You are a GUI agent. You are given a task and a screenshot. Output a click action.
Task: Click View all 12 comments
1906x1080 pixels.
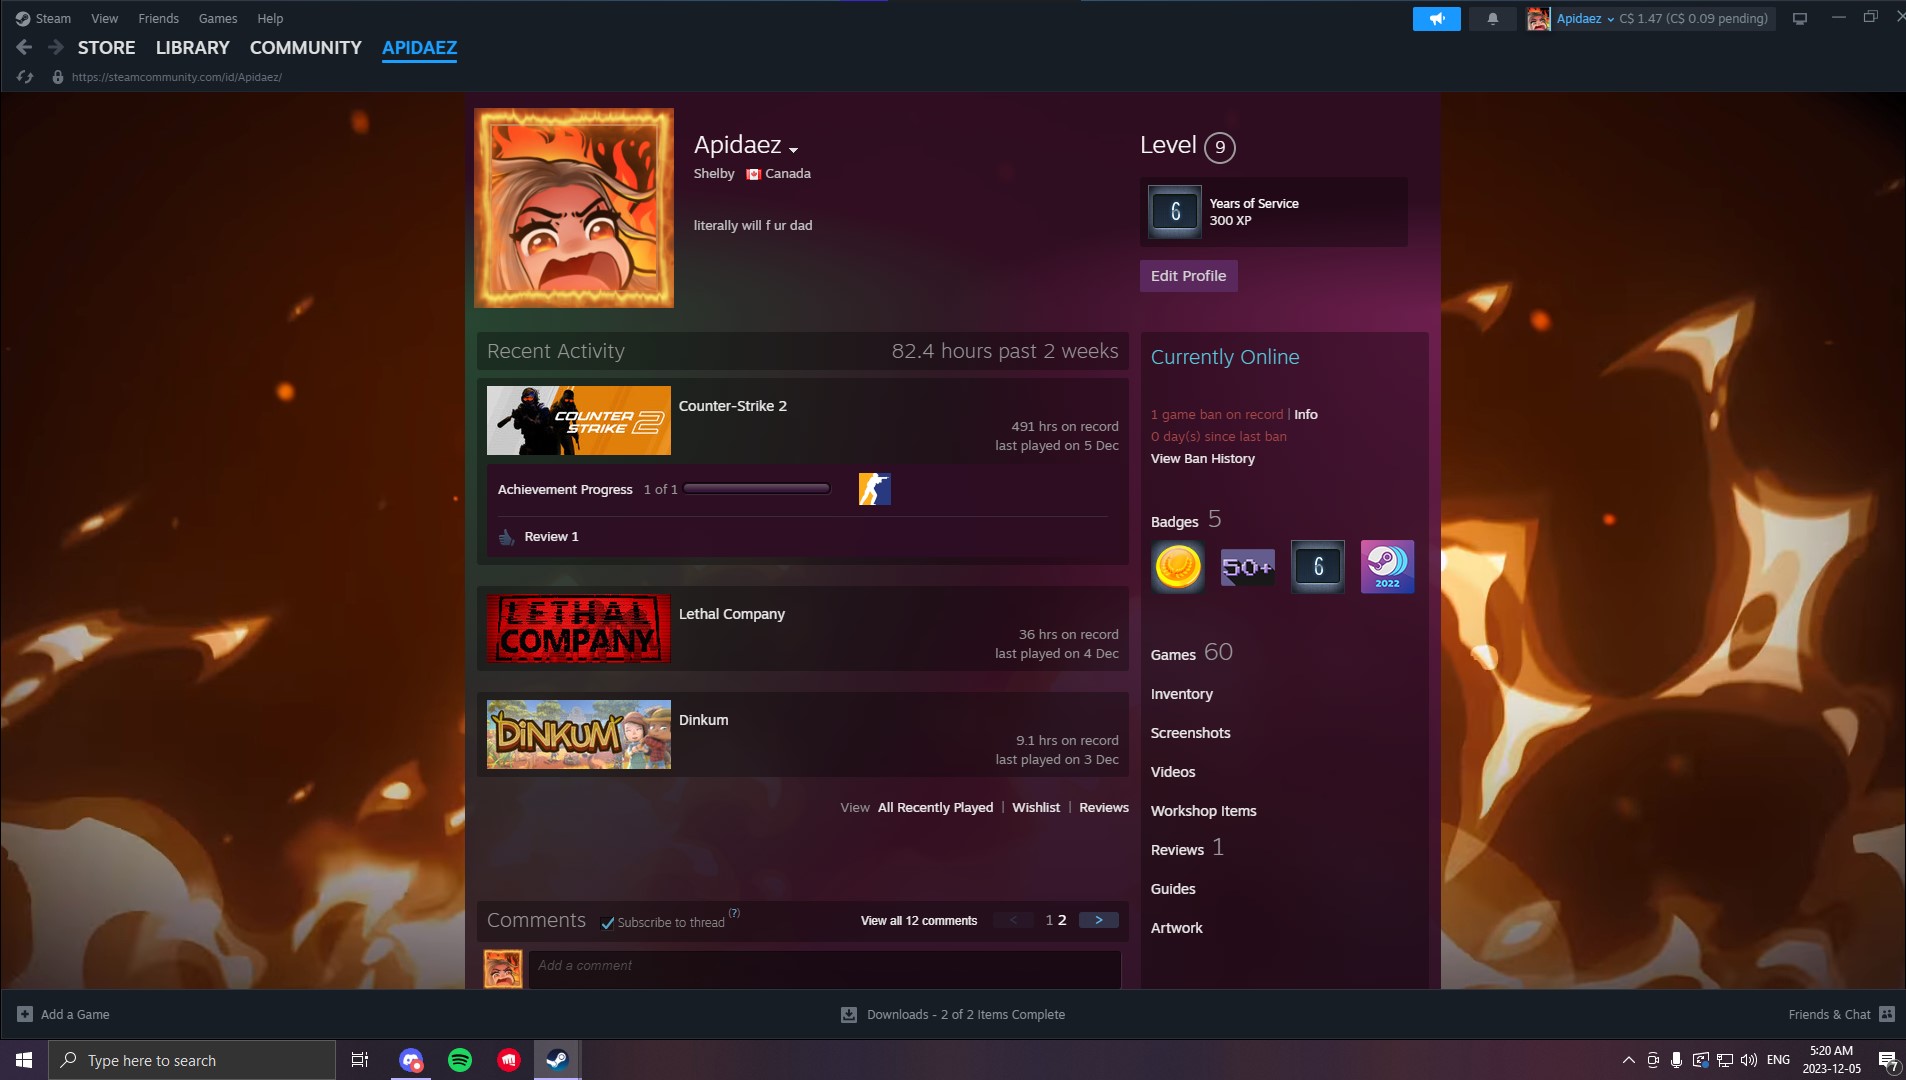pyautogui.click(x=918, y=921)
